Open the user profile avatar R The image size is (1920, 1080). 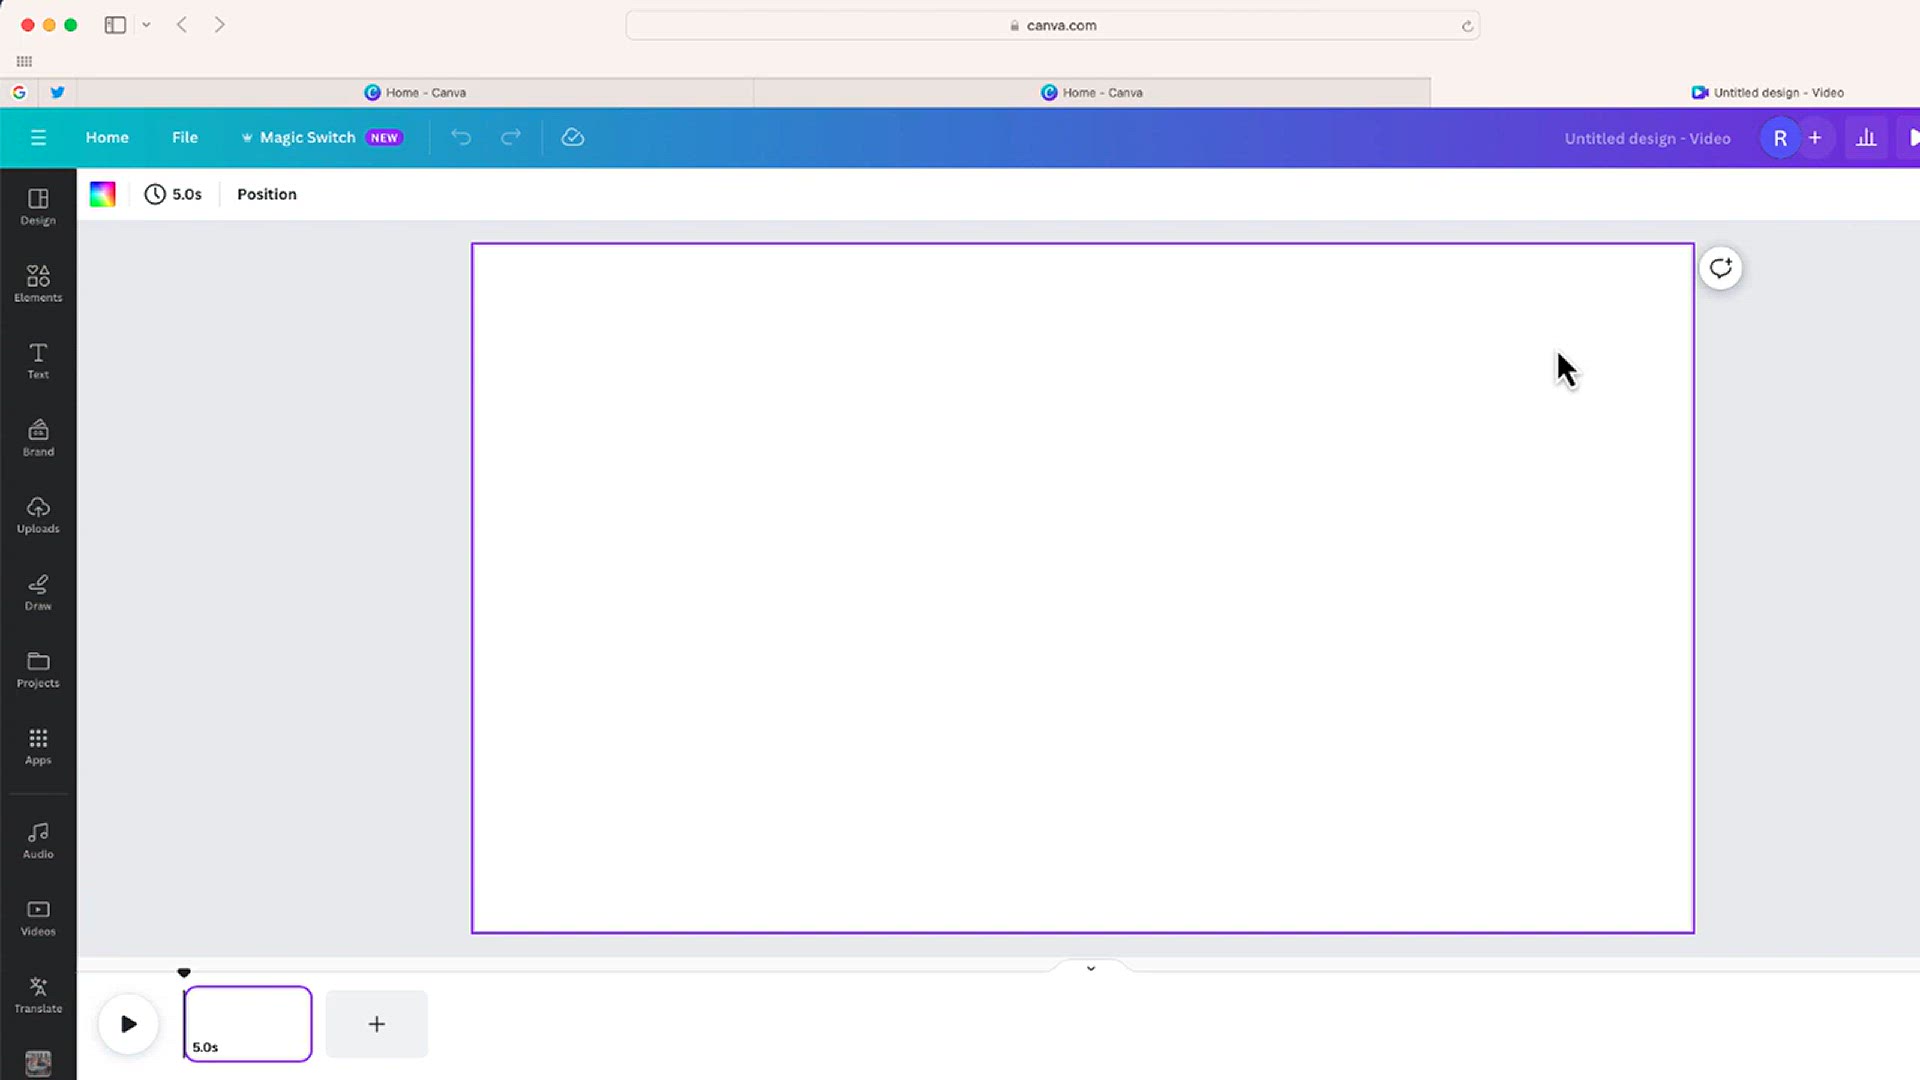(1780, 138)
